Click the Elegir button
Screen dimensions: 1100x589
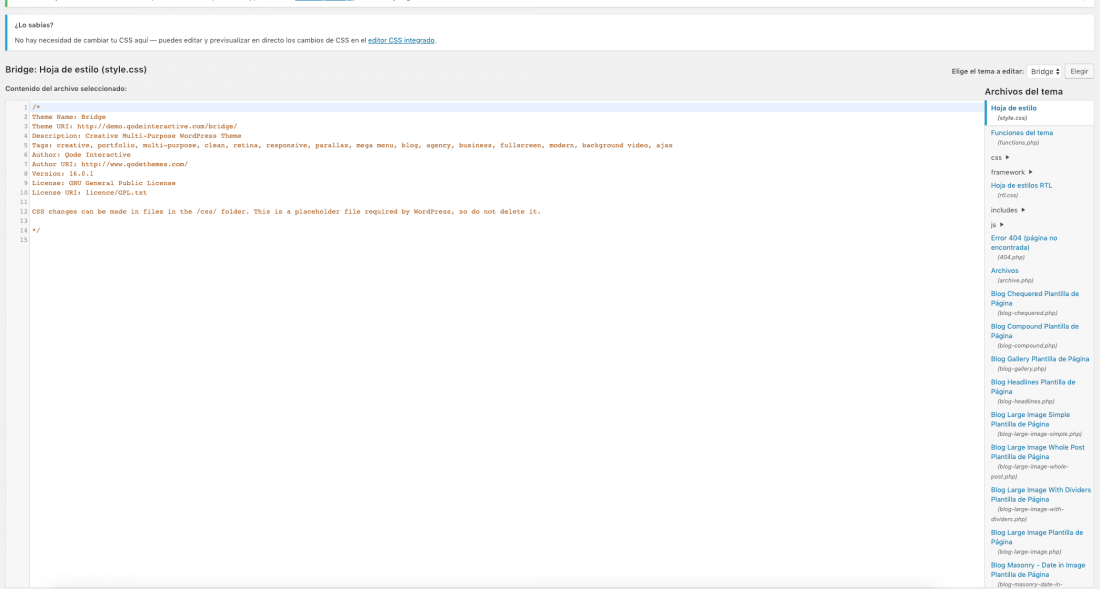point(1079,72)
